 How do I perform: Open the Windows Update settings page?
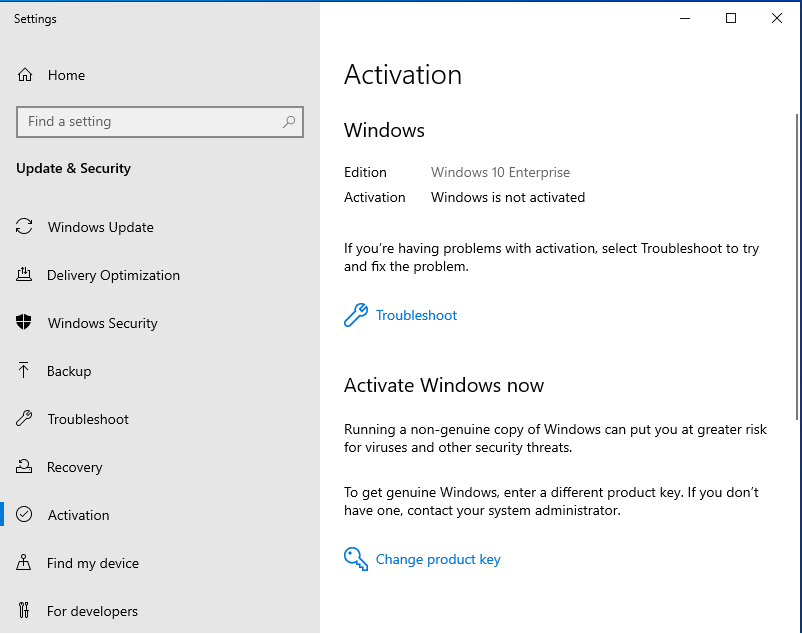point(100,227)
